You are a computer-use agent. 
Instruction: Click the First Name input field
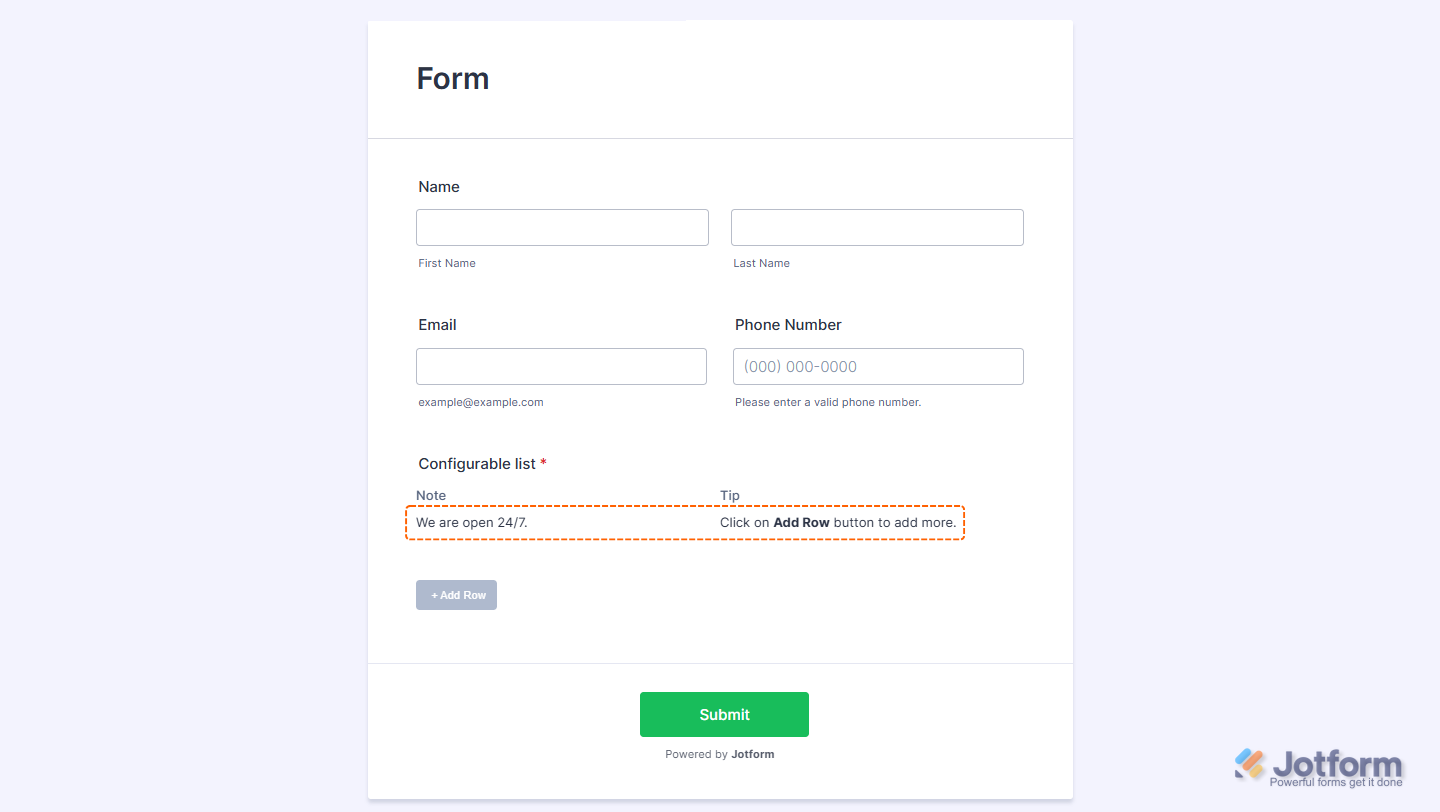562,227
